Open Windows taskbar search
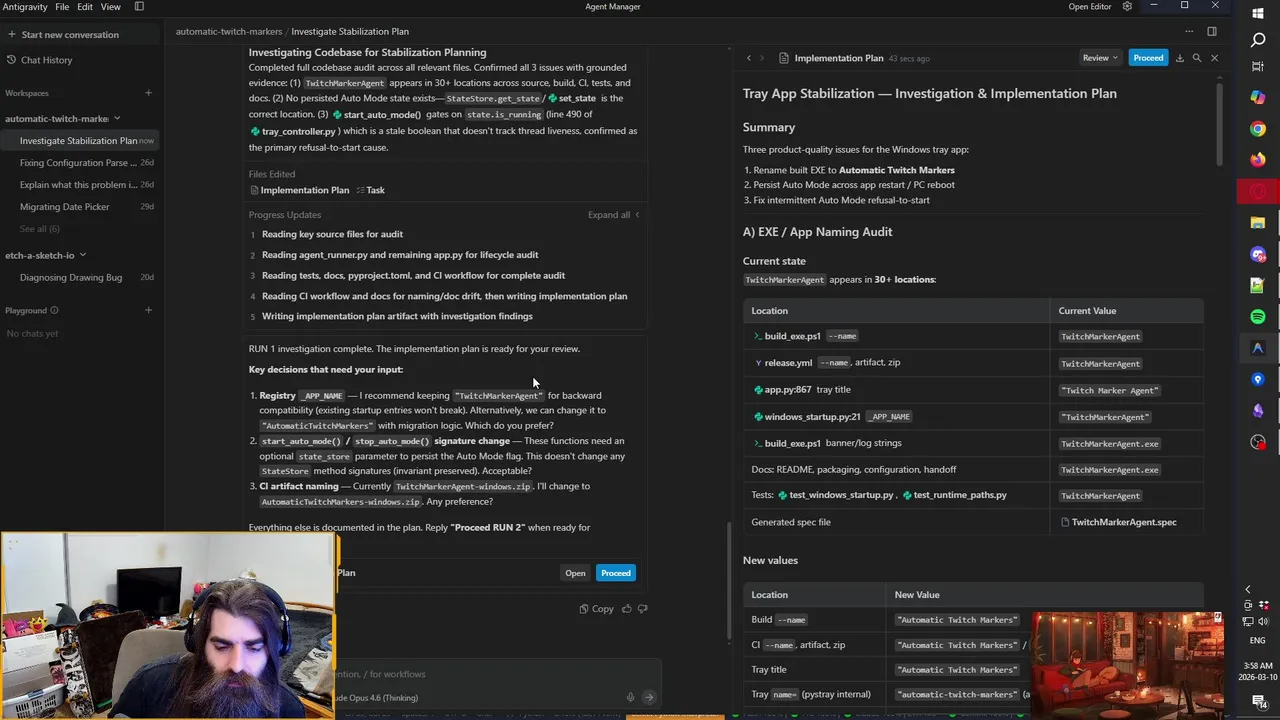The width and height of the screenshot is (1280, 720). pyautogui.click(x=1258, y=40)
